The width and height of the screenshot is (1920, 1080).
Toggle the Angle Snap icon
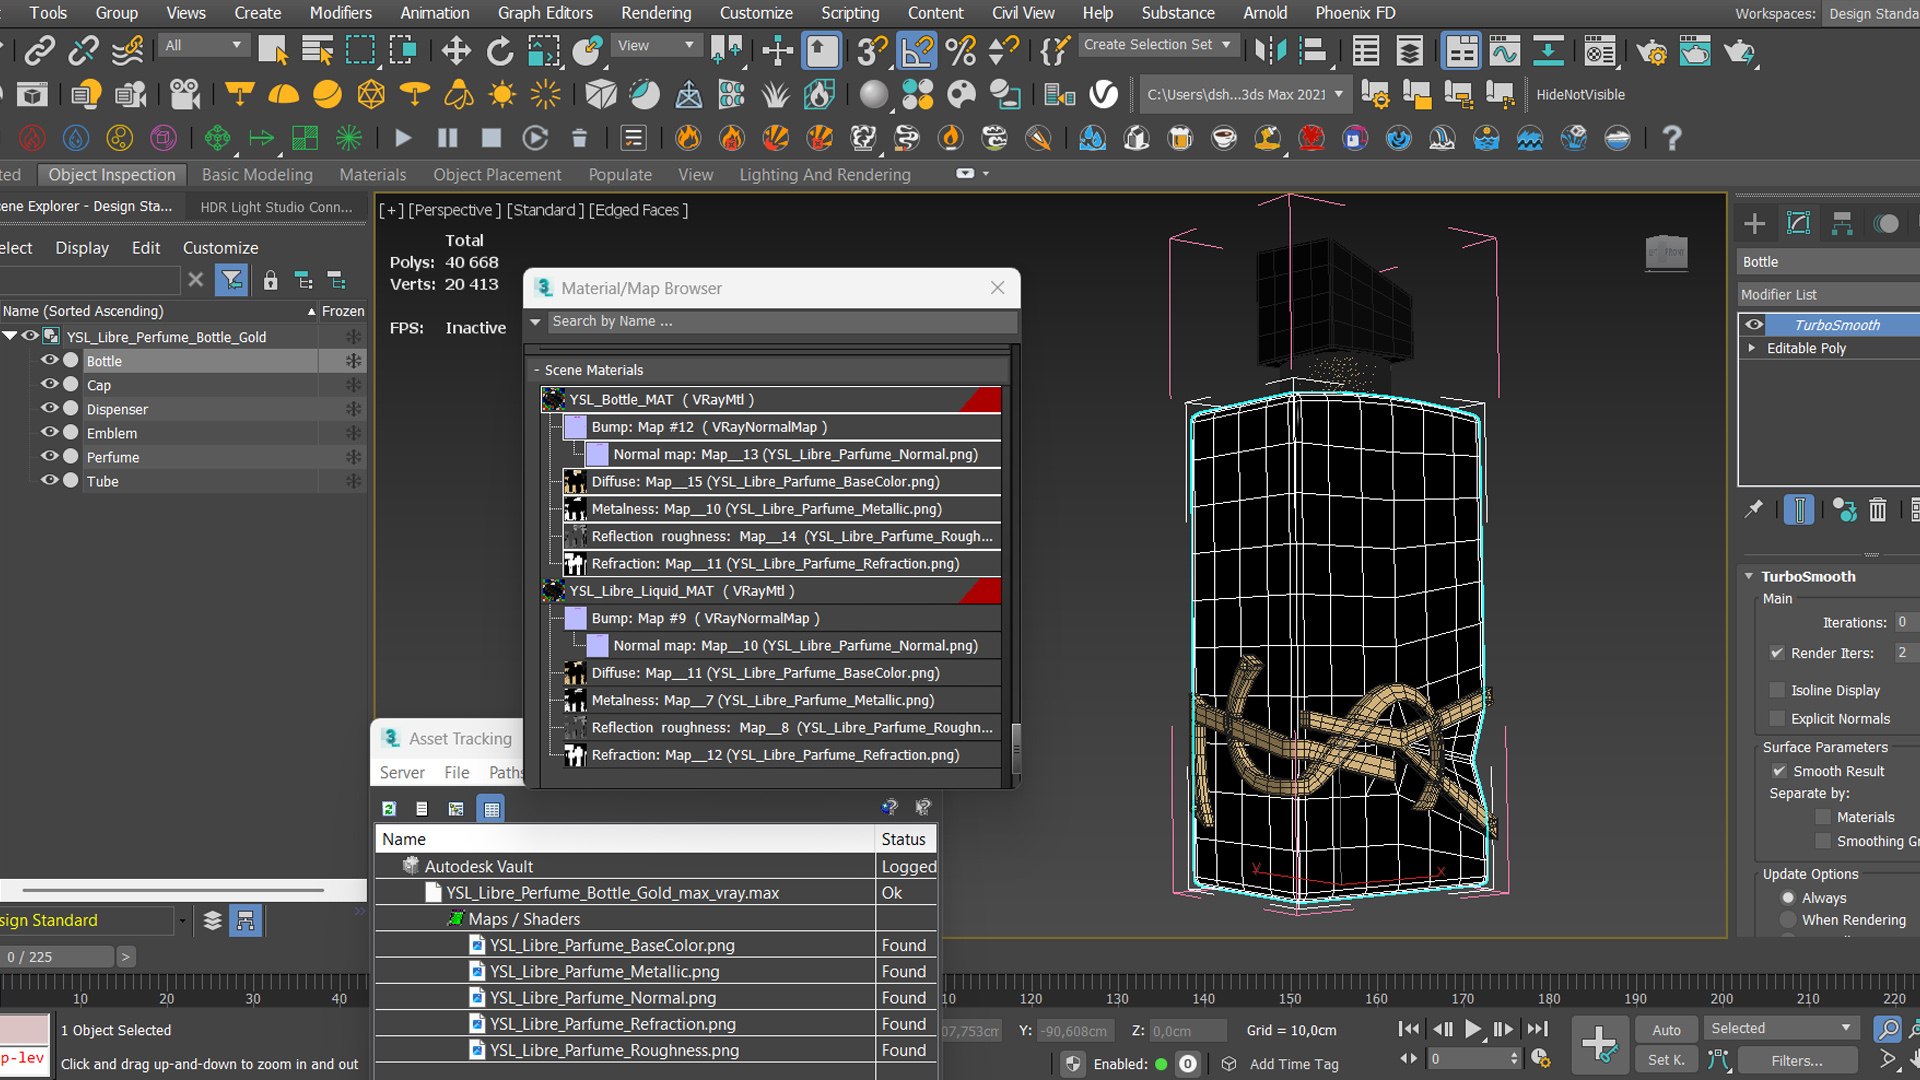(917, 51)
